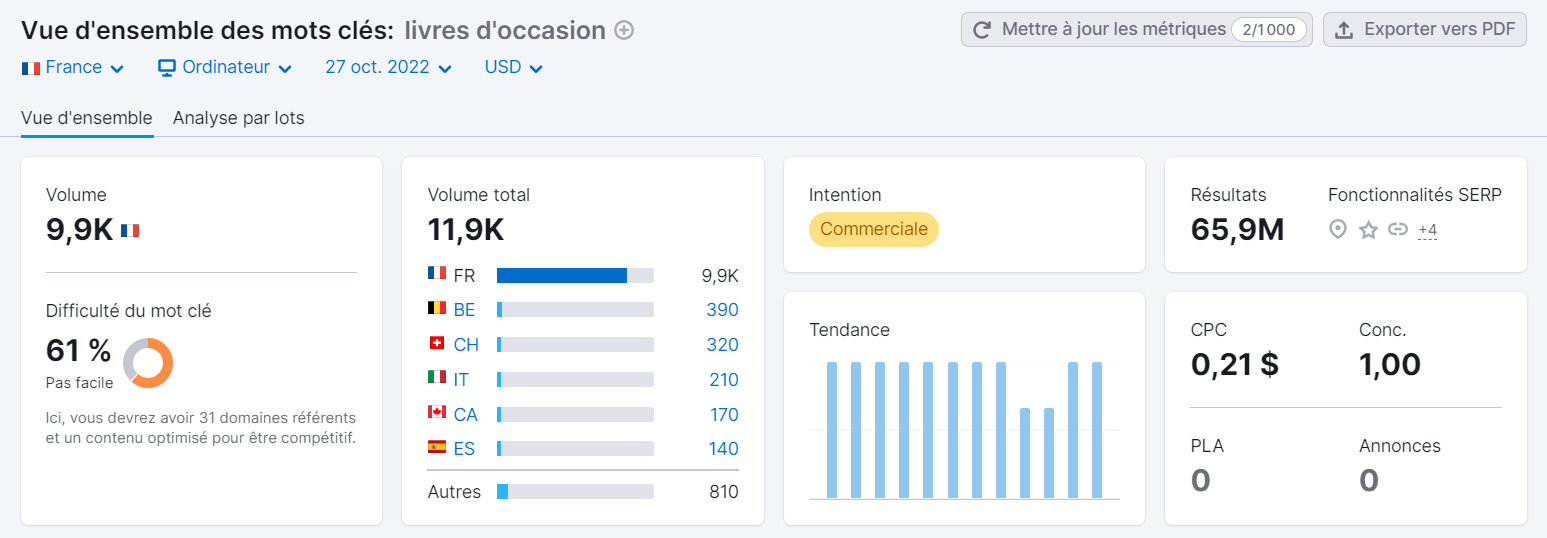
Task: Open the 27 oct. 2022 date dropdown
Action: pos(388,68)
